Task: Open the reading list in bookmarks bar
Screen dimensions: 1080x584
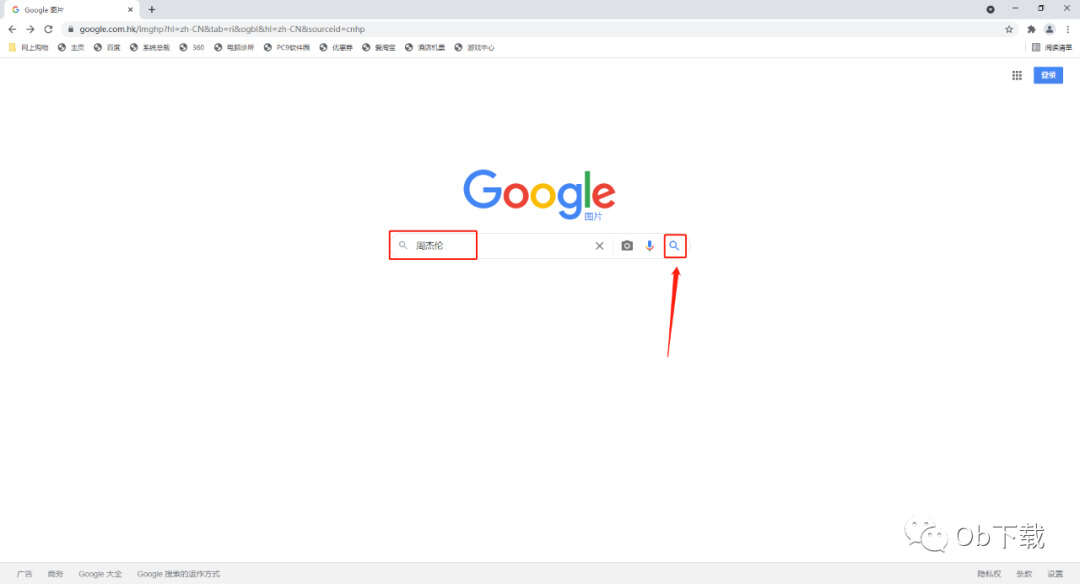Action: (1052, 48)
